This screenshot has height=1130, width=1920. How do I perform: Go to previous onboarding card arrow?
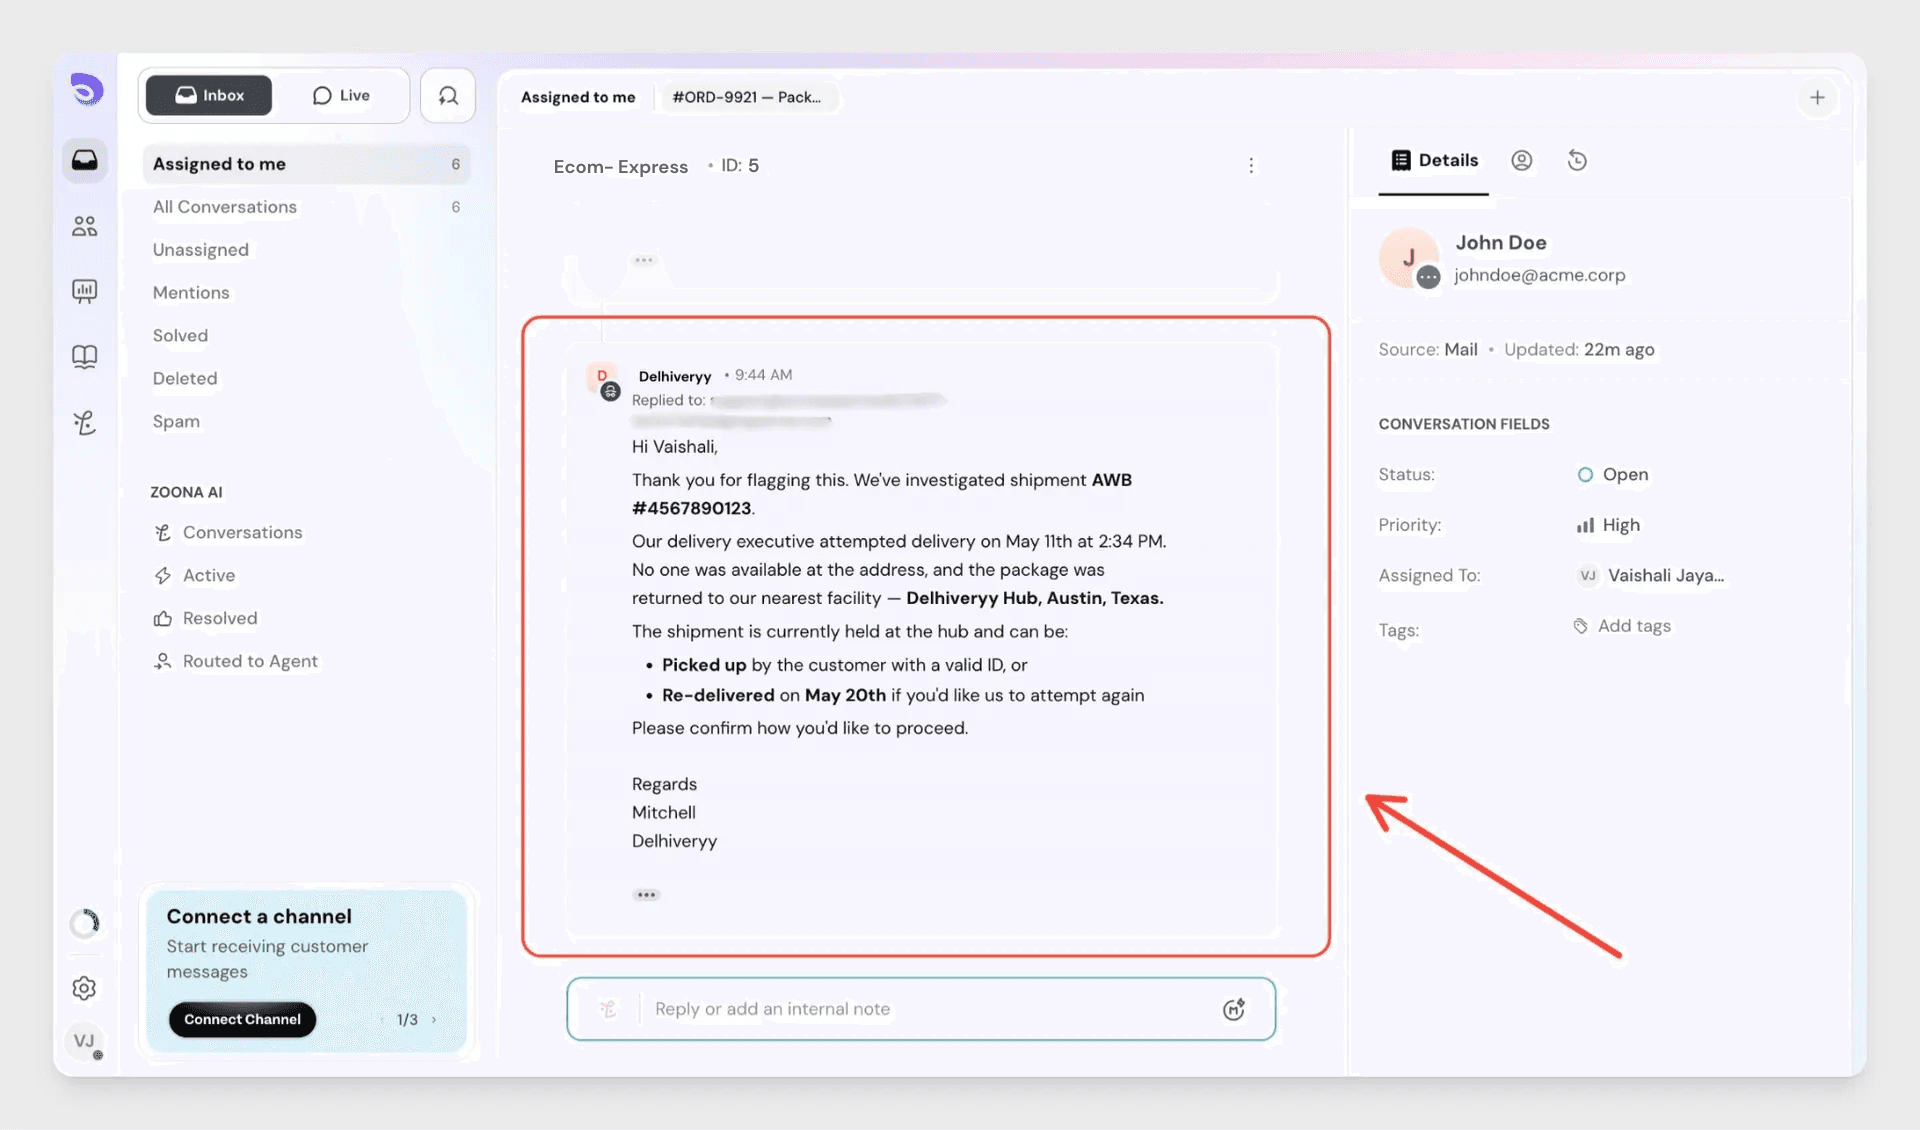coord(382,1020)
